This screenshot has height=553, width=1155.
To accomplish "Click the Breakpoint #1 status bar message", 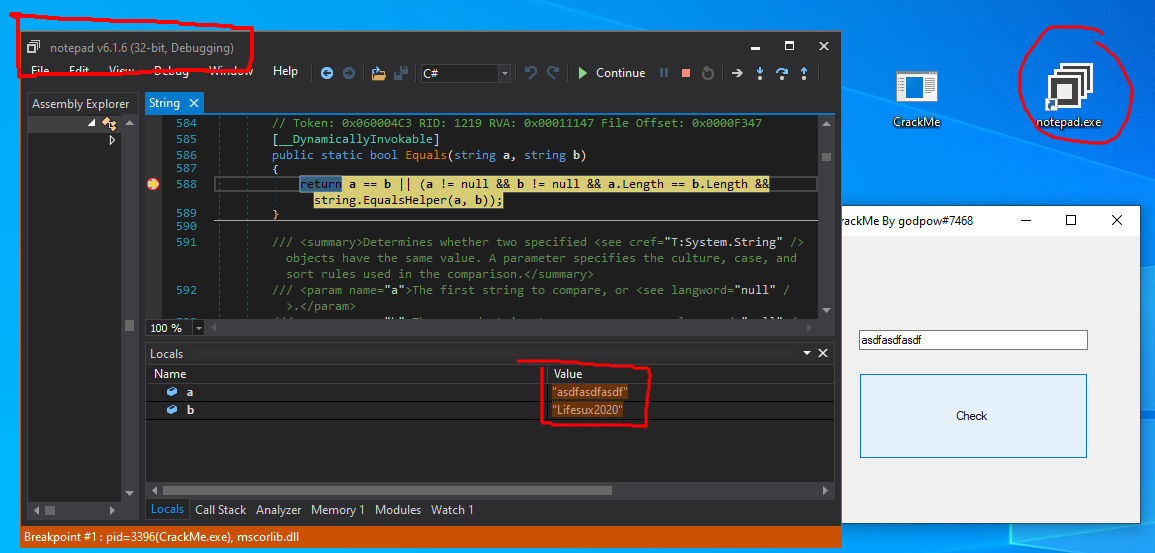I will [161, 538].
